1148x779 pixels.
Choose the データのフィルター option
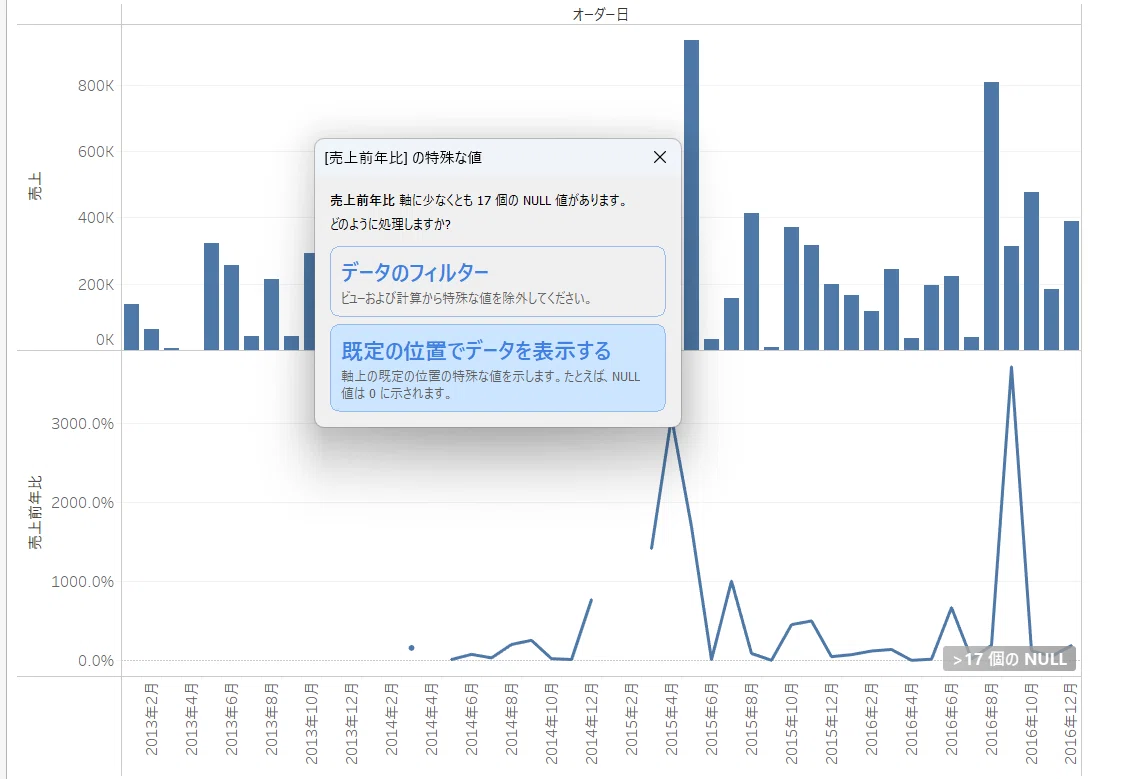click(498, 282)
